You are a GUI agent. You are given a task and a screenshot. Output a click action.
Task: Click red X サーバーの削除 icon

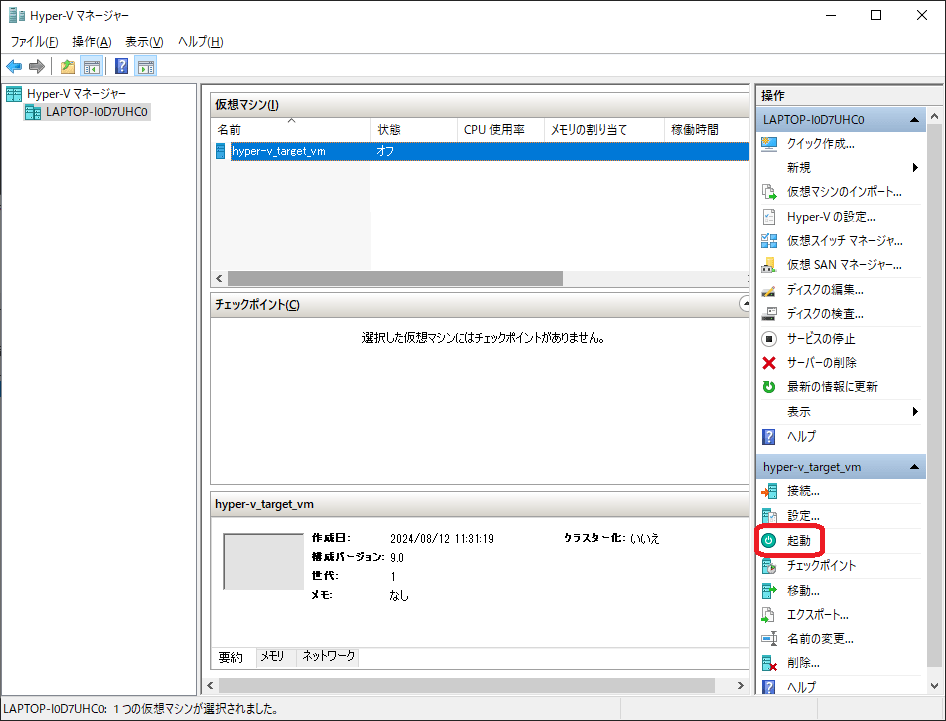[x=769, y=363]
